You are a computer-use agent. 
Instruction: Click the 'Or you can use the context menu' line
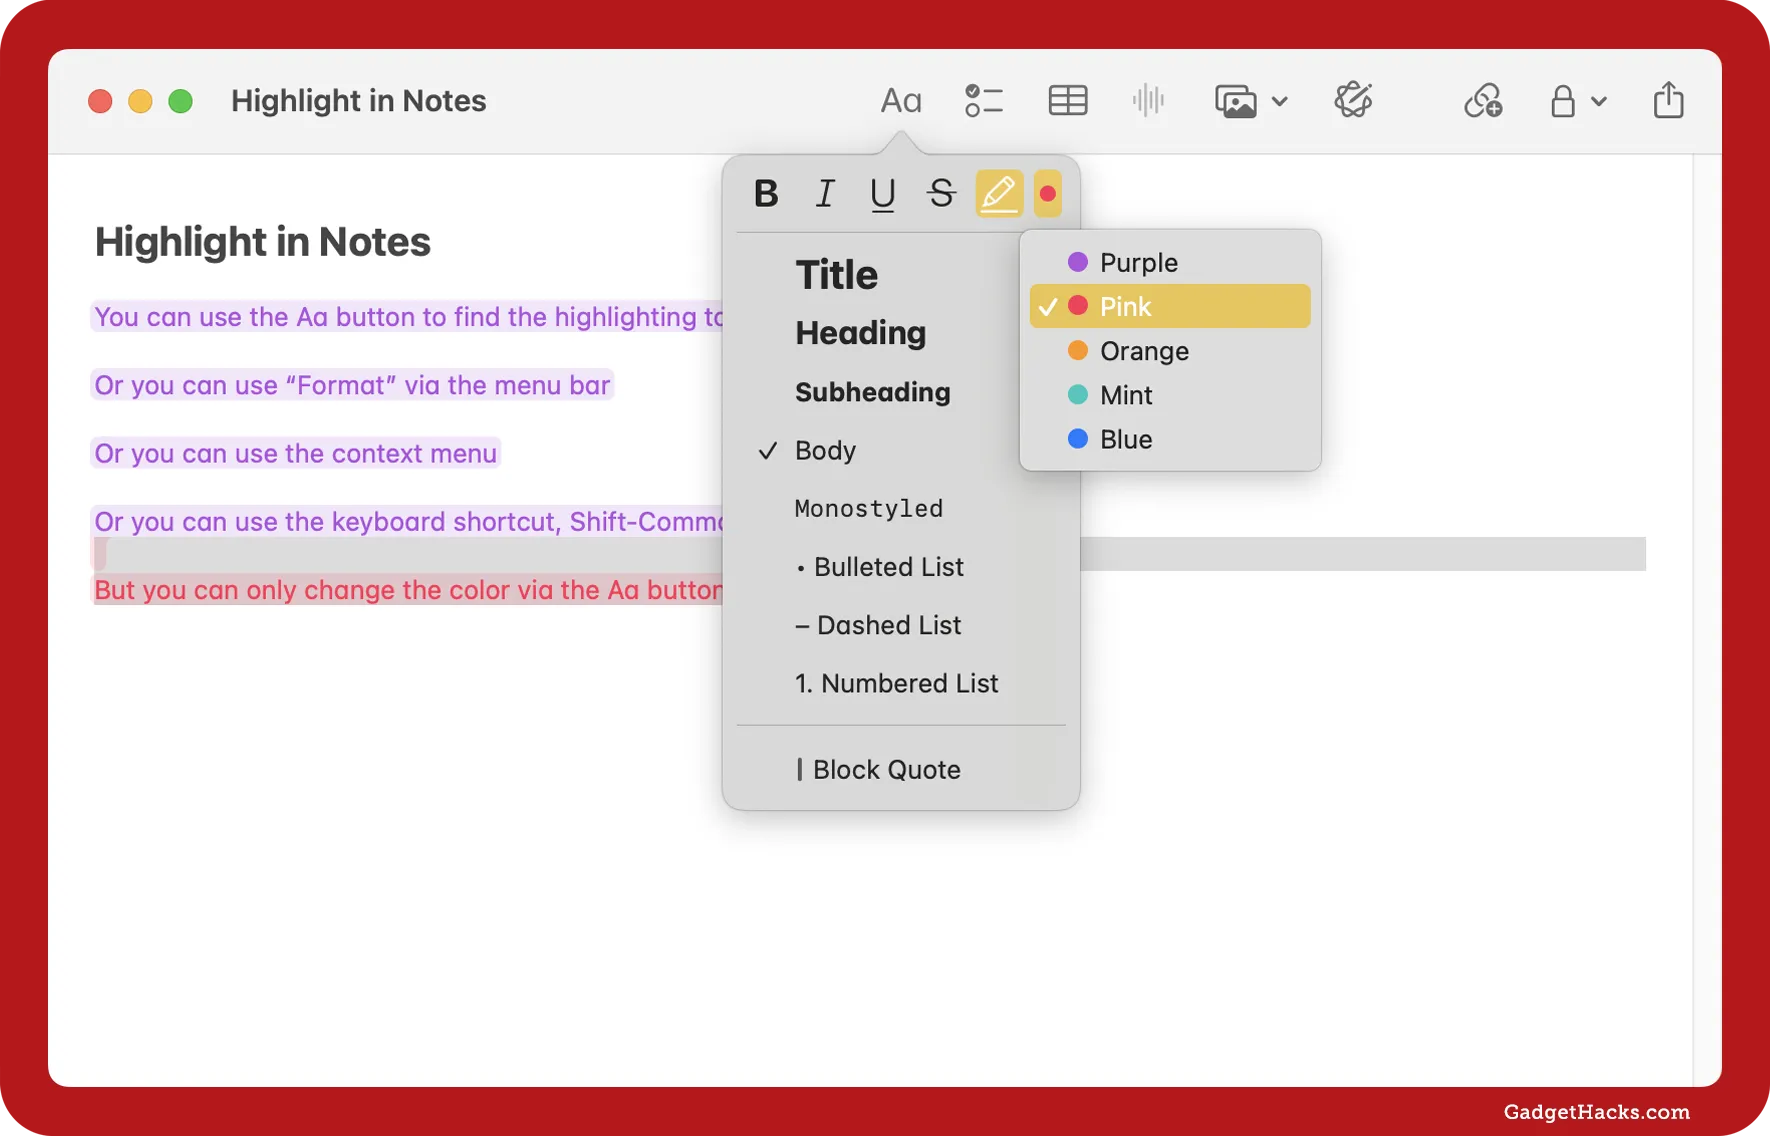[x=296, y=453]
